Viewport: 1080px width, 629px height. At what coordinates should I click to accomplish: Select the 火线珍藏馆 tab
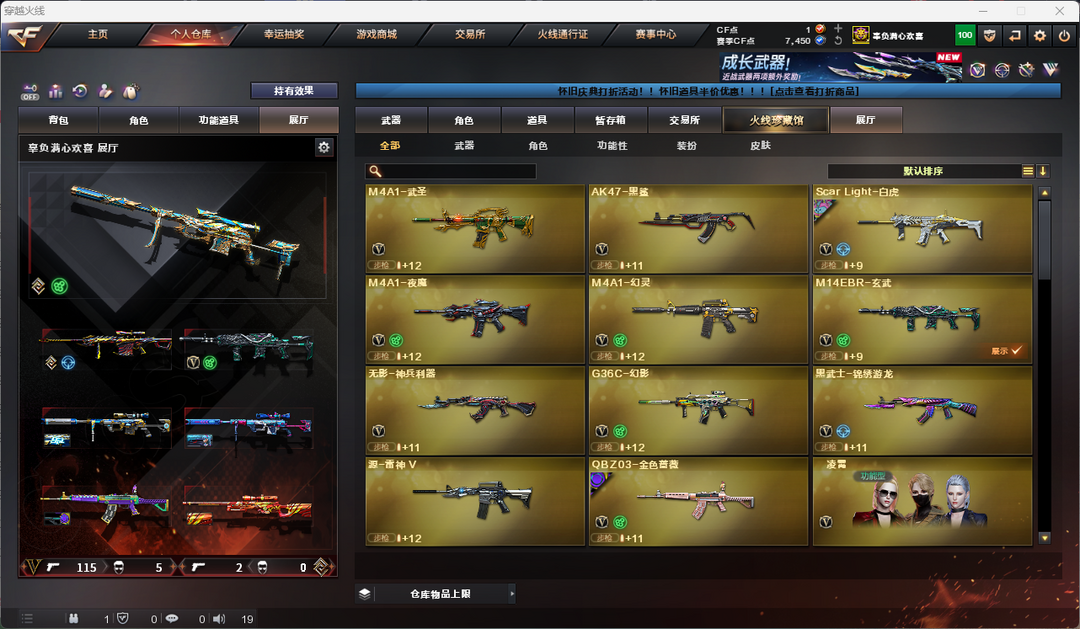coord(776,120)
